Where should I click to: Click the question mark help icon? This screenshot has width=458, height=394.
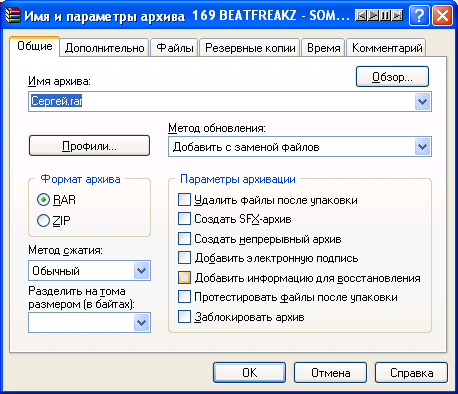pyautogui.click(x=419, y=16)
